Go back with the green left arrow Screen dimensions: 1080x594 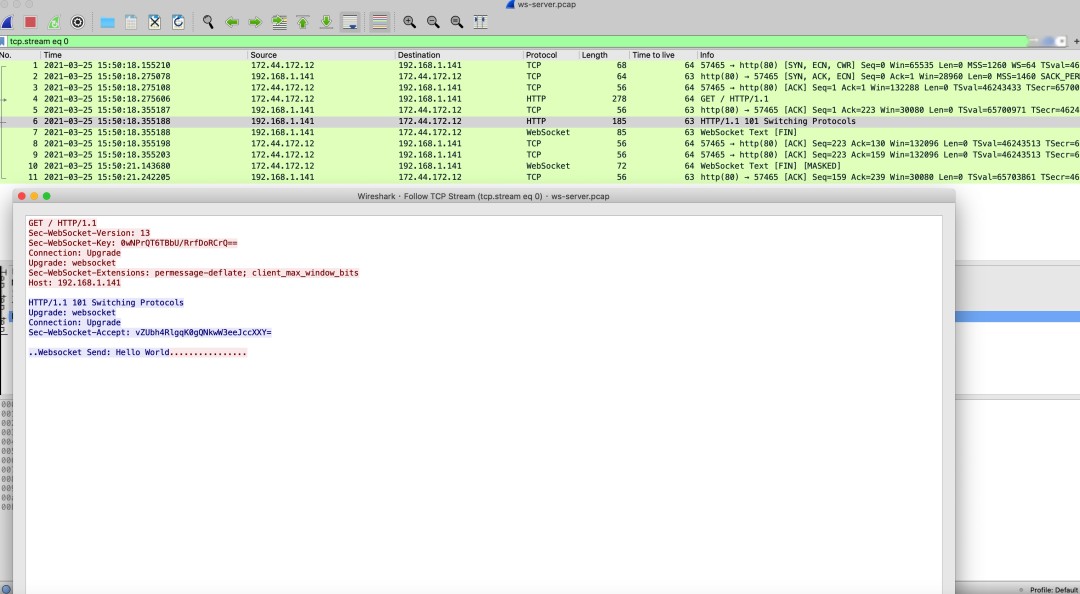coord(232,21)
